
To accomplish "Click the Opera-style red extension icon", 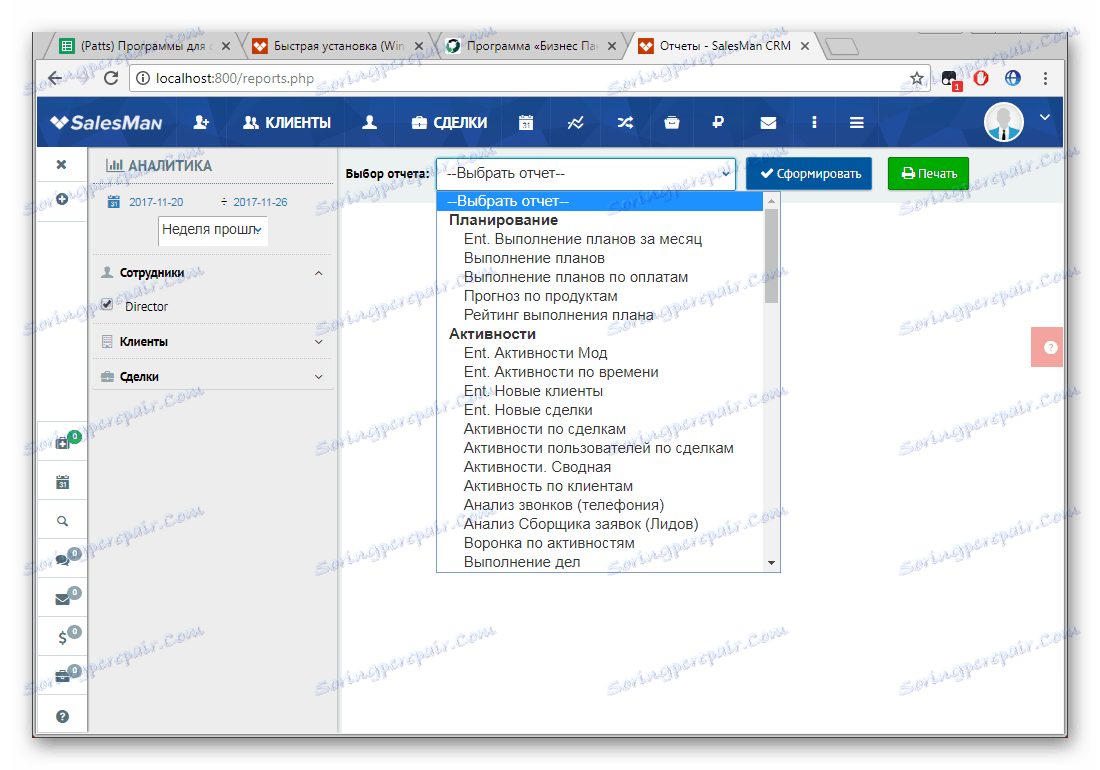I will click(x=981, y=79).
